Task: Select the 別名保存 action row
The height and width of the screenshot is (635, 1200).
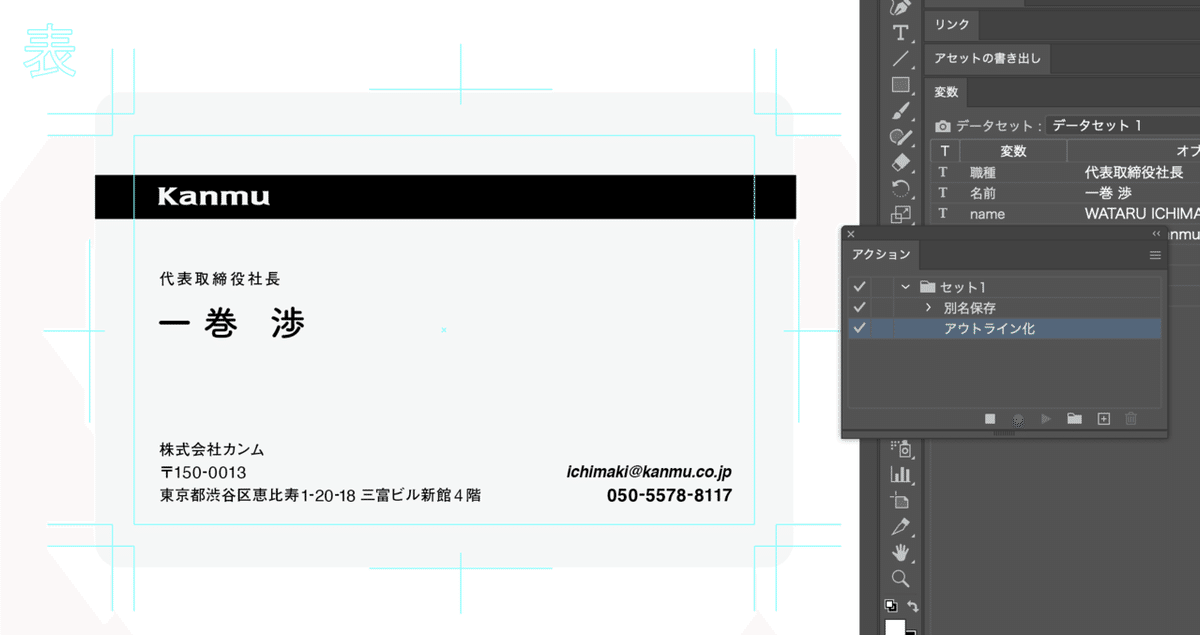Action: point(1004,307)
